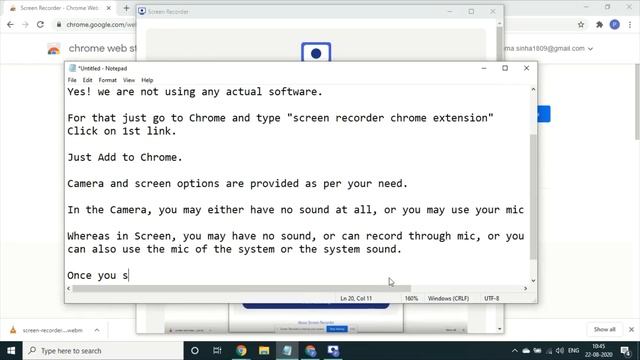The image size is (640, 360).
Task: Click Screen Recorder window scrollbar down arrow
Action: (500, 329)
